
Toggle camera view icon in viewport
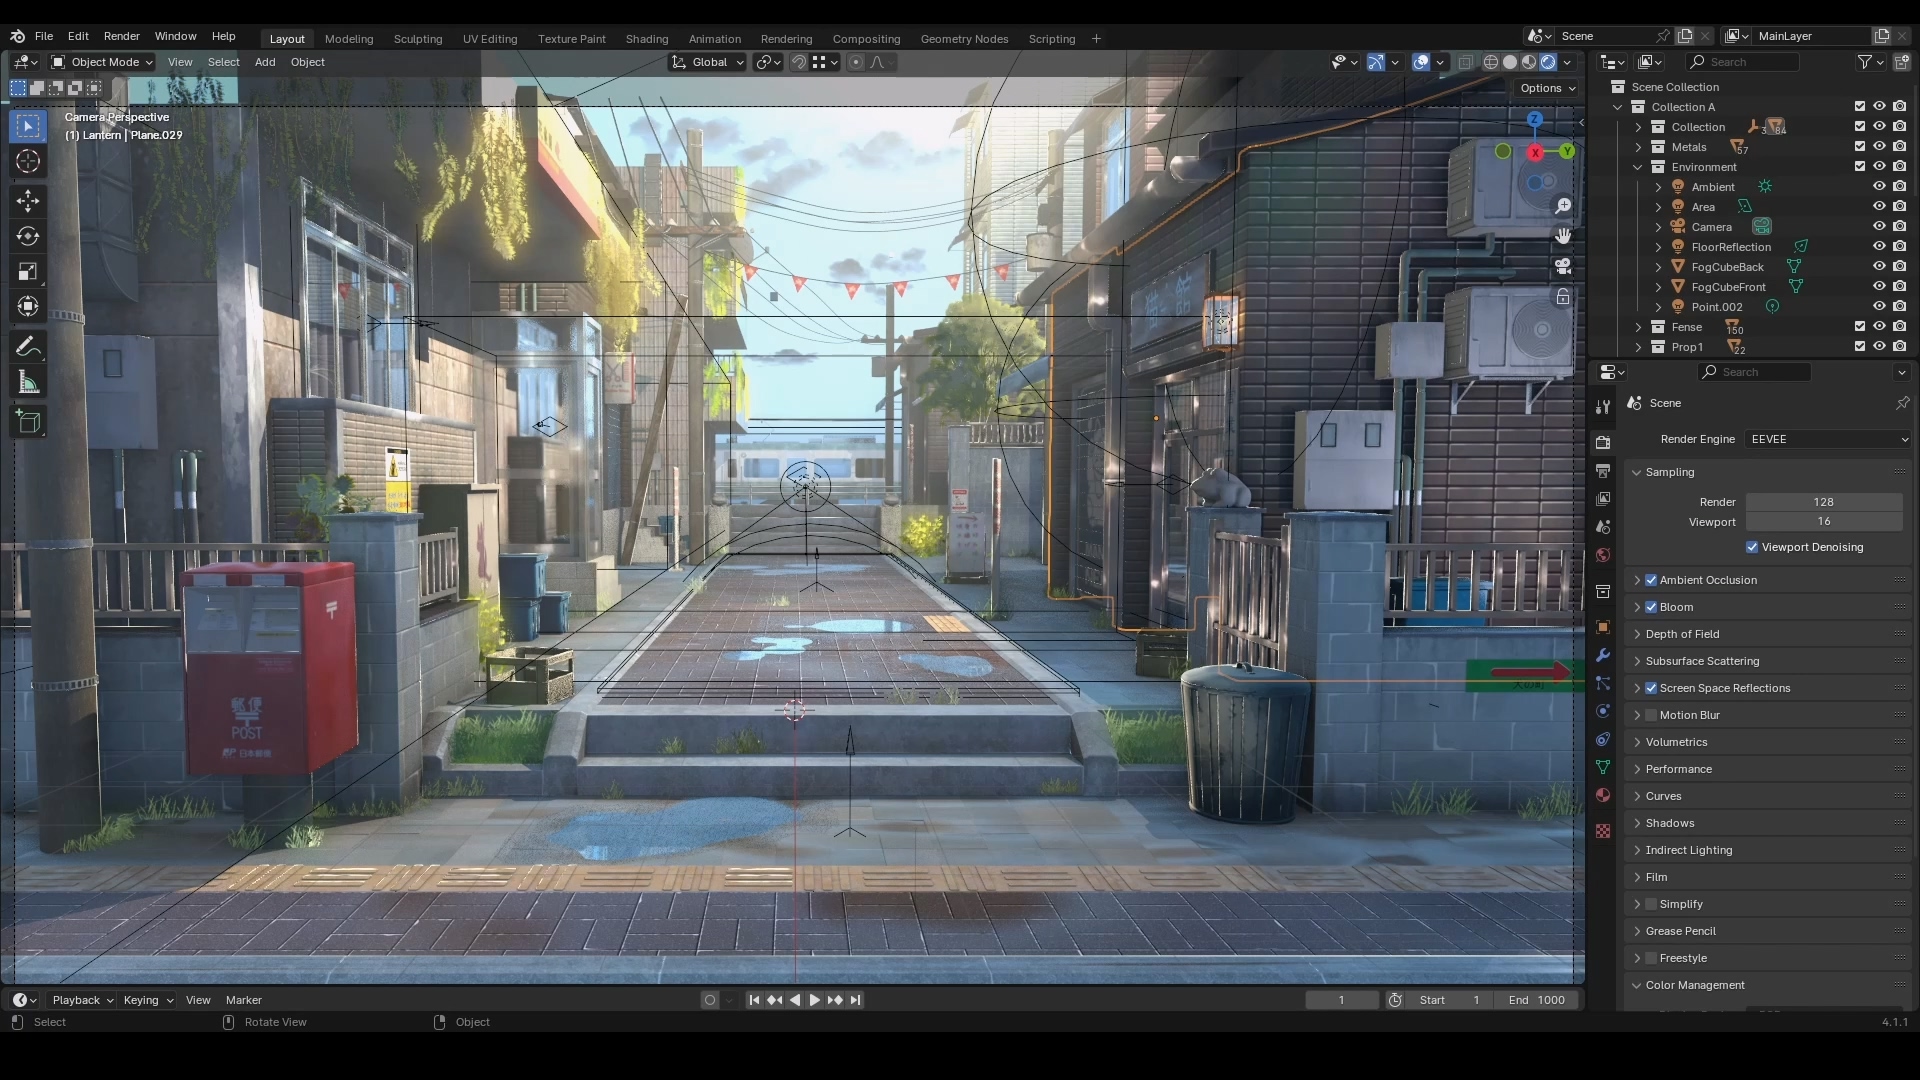tap(1563, 266)
